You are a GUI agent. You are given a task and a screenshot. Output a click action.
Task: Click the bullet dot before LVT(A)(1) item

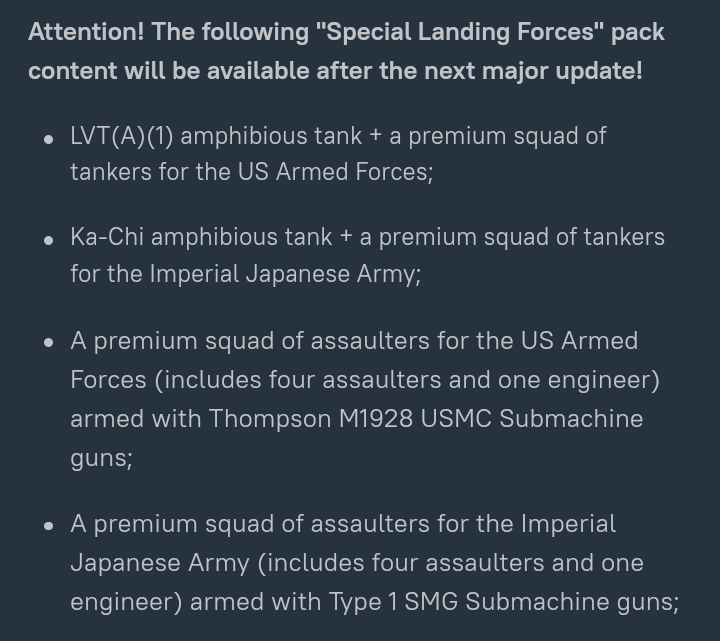tap(49, 140)
